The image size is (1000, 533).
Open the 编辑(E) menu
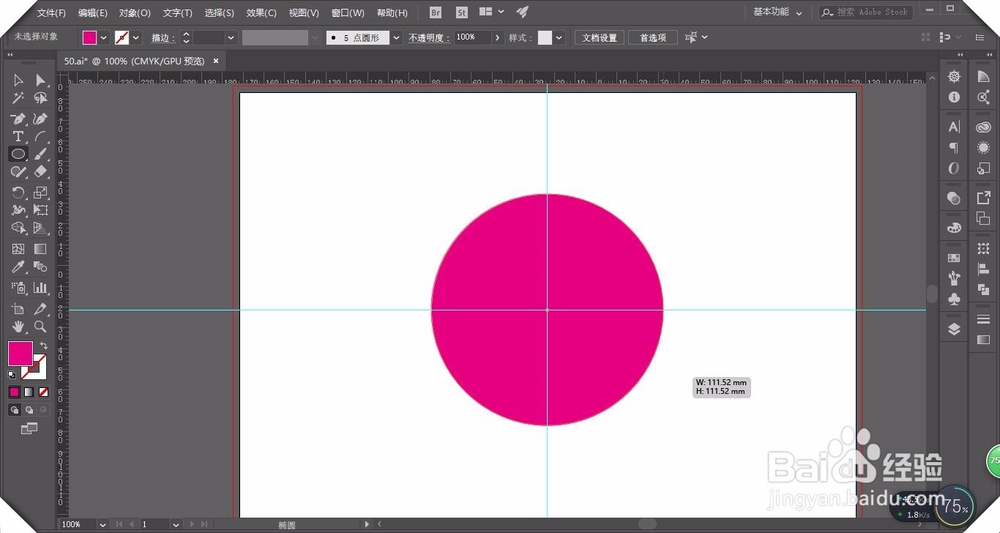[x=92, y=13]
